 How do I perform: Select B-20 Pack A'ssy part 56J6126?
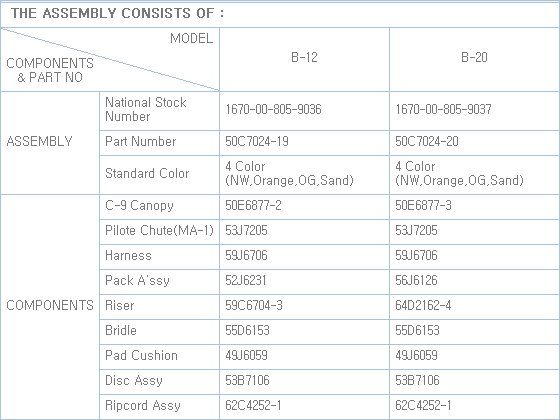[x=416, y=281]
